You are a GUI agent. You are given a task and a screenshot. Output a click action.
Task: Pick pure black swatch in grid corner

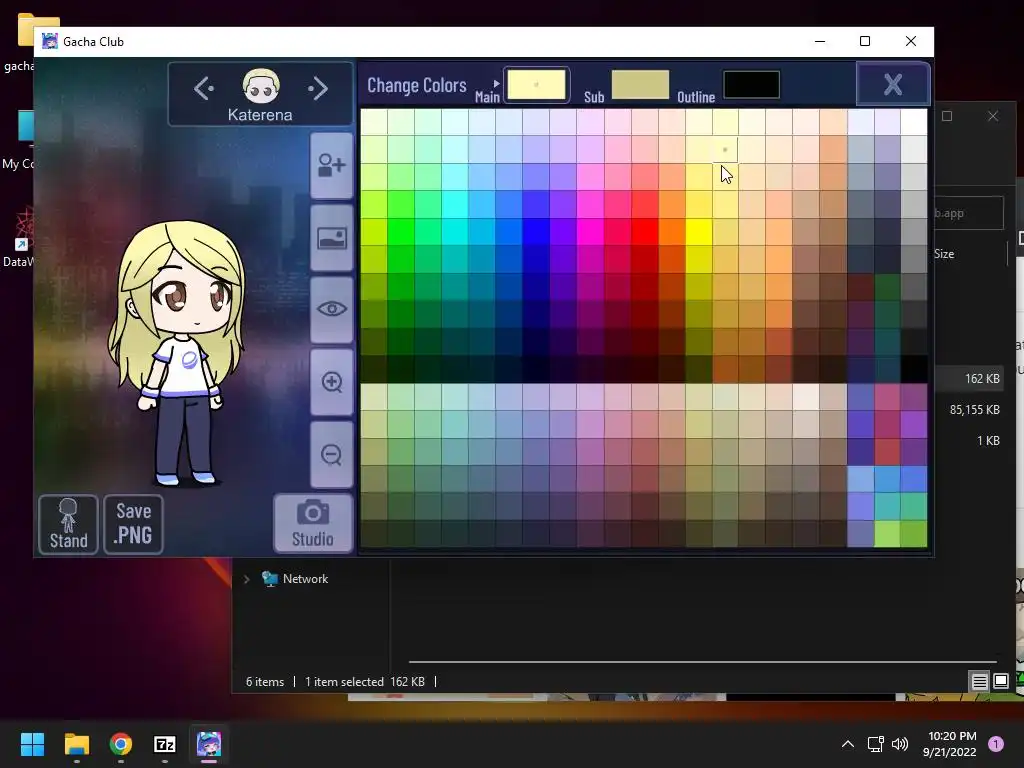(914, 369)
